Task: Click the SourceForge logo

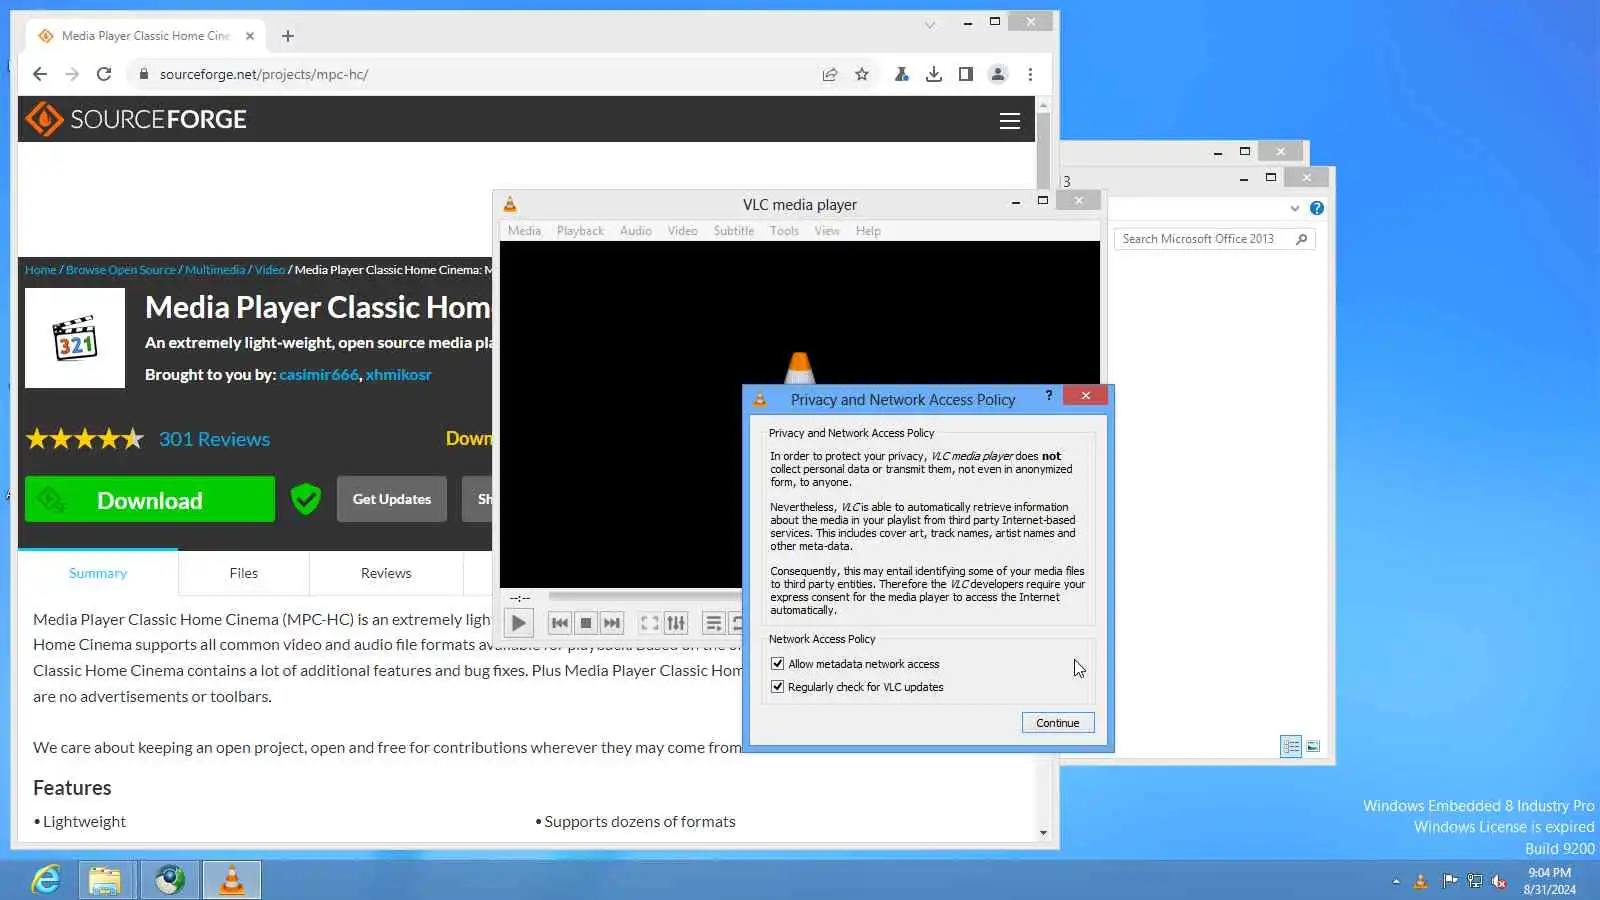Action: [136, 119]
